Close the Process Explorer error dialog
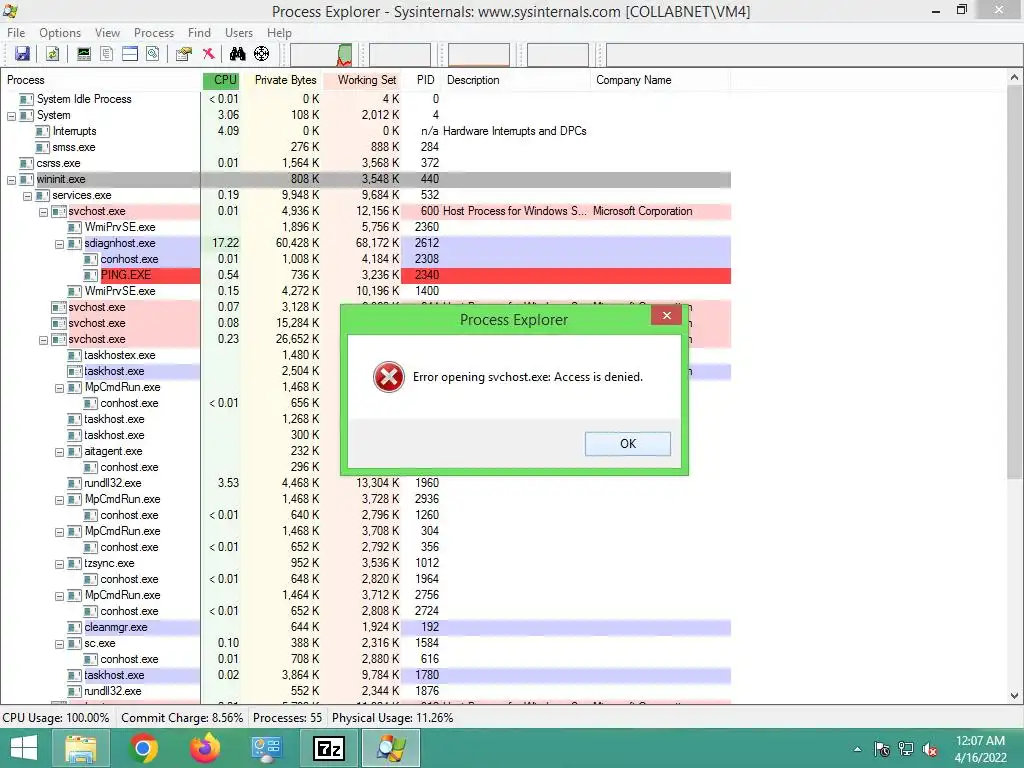The image size is (1024, 768). tap(666, 315)
